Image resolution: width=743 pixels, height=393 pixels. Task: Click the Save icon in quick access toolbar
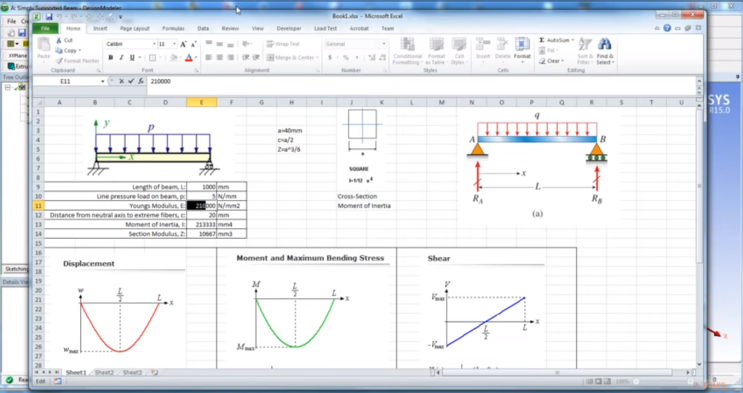(49, 17)
